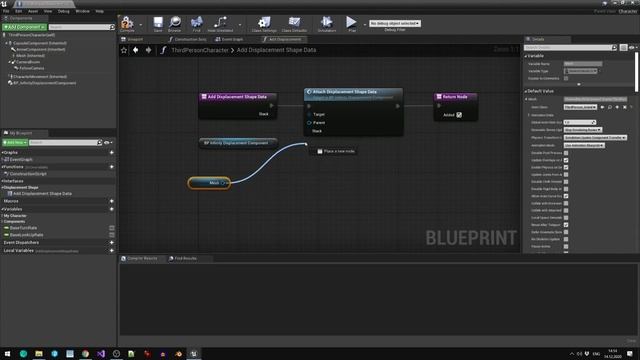Click the Play button in toolbar

[351, 24]
